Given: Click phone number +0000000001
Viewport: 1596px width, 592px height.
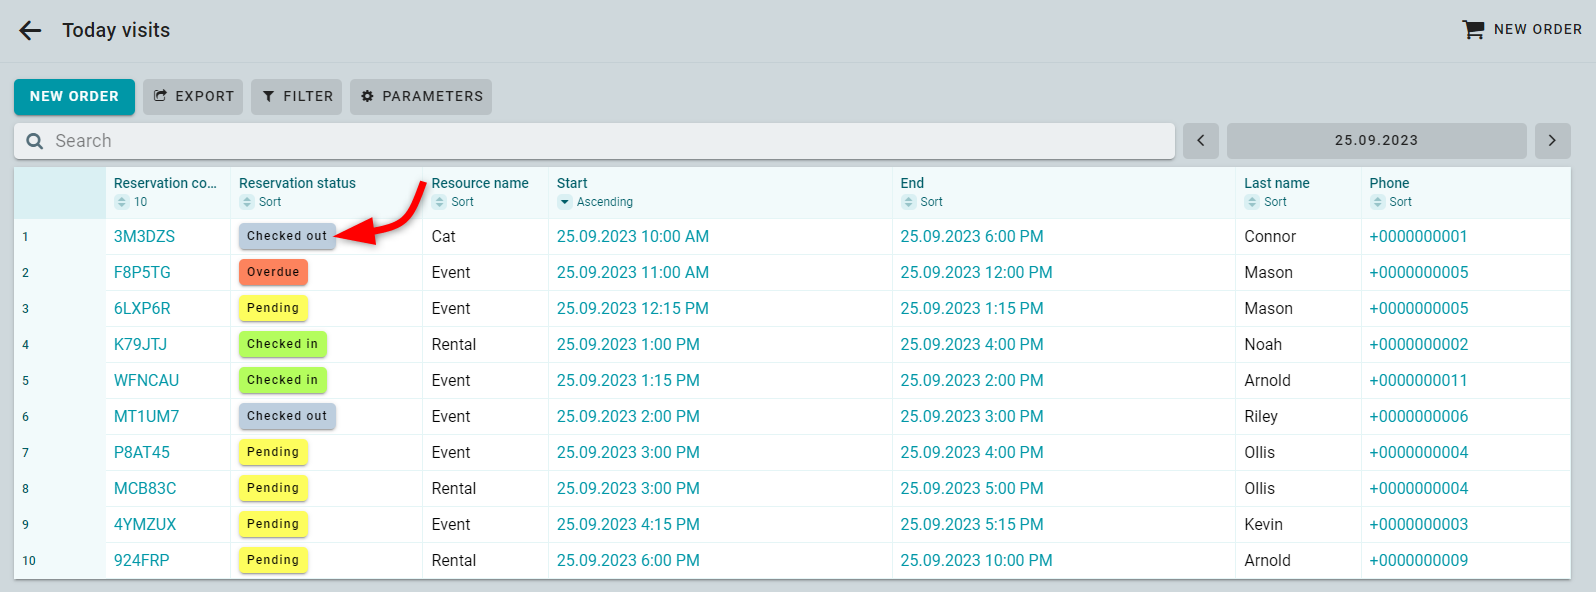Looking at the screenshot, I should pos(1419,237).
